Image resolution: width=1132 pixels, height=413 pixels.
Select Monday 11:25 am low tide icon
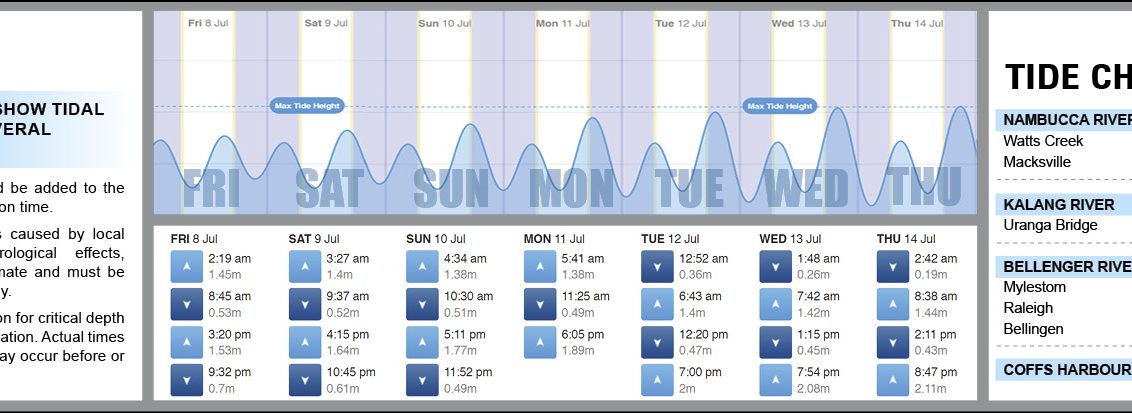[x=540, y=304]
